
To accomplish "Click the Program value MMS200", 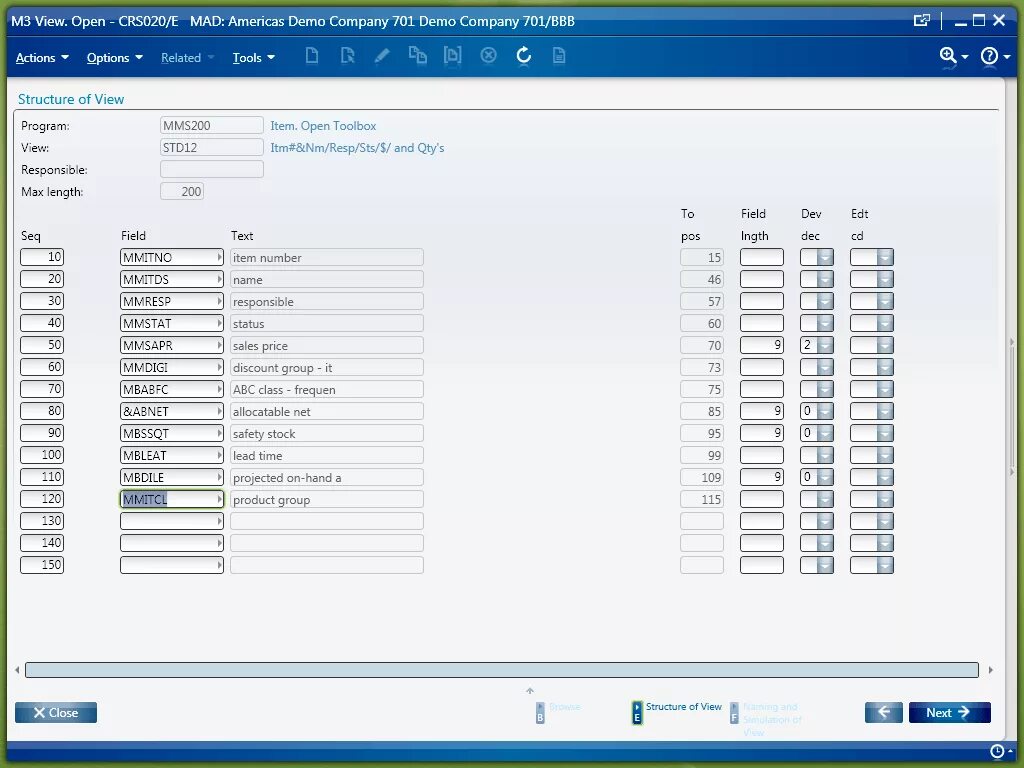I will (x=212, y=125).
